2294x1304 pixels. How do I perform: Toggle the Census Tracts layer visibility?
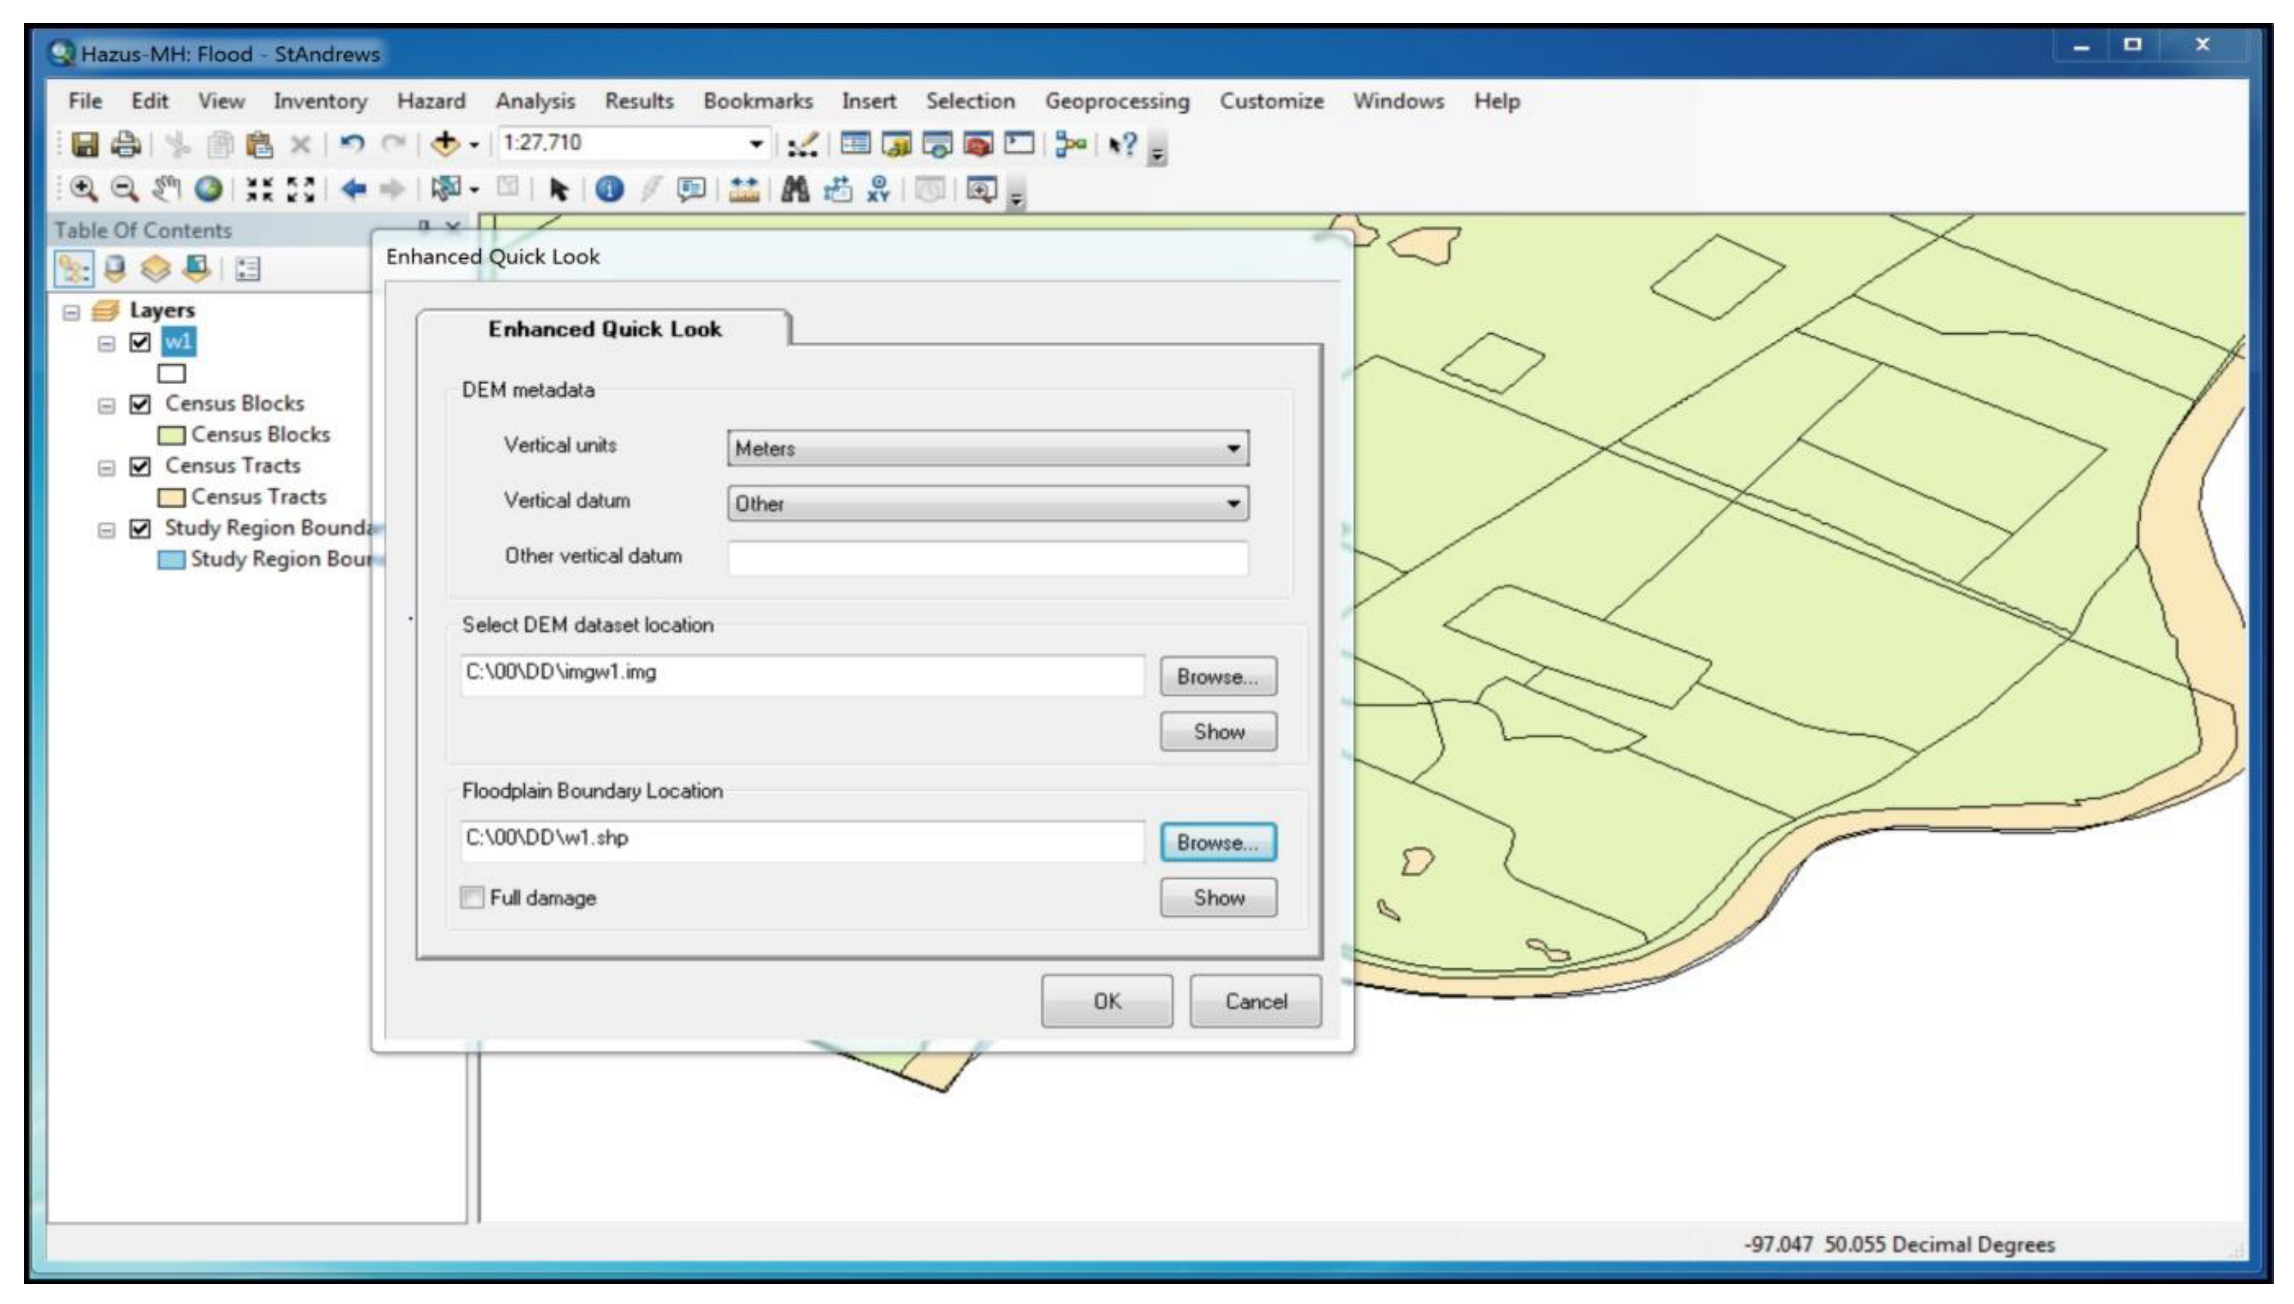click(140, 466)
